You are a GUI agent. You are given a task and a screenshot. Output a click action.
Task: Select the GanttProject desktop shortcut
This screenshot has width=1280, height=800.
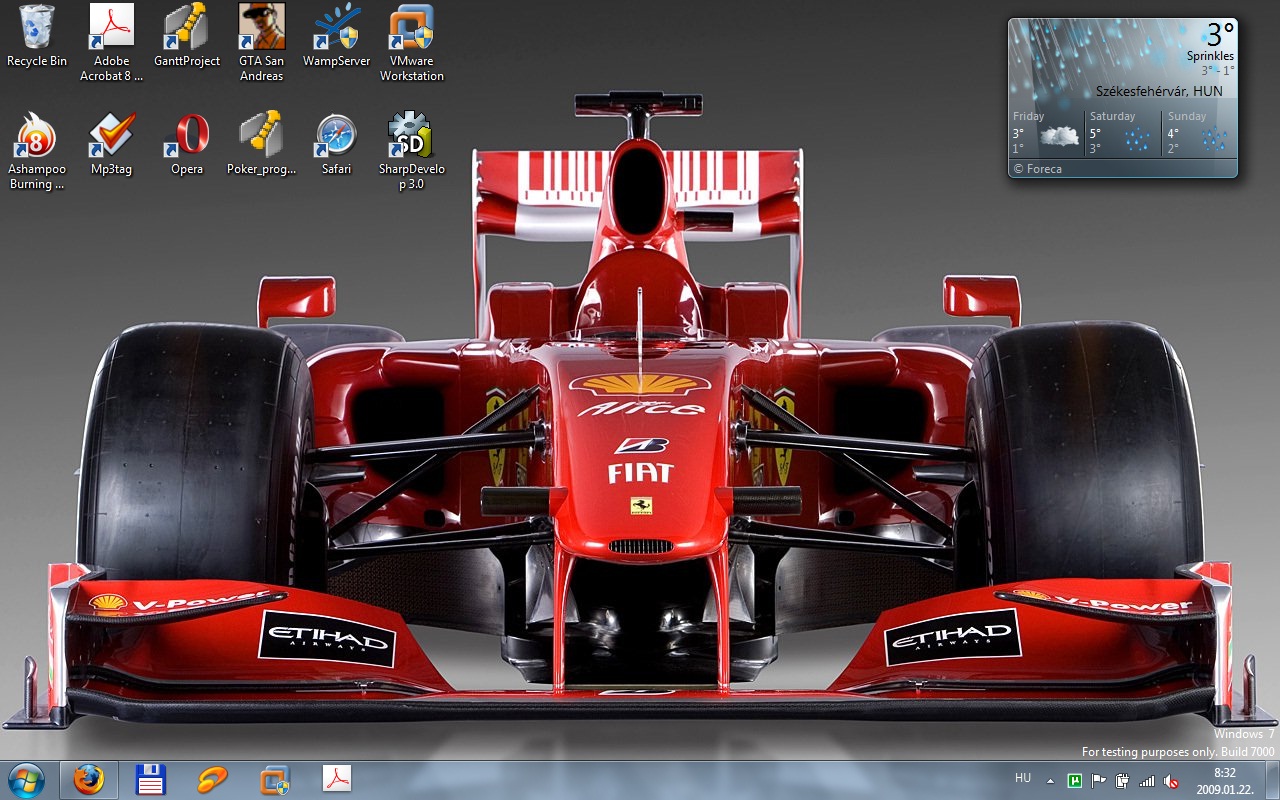[187, 37]
